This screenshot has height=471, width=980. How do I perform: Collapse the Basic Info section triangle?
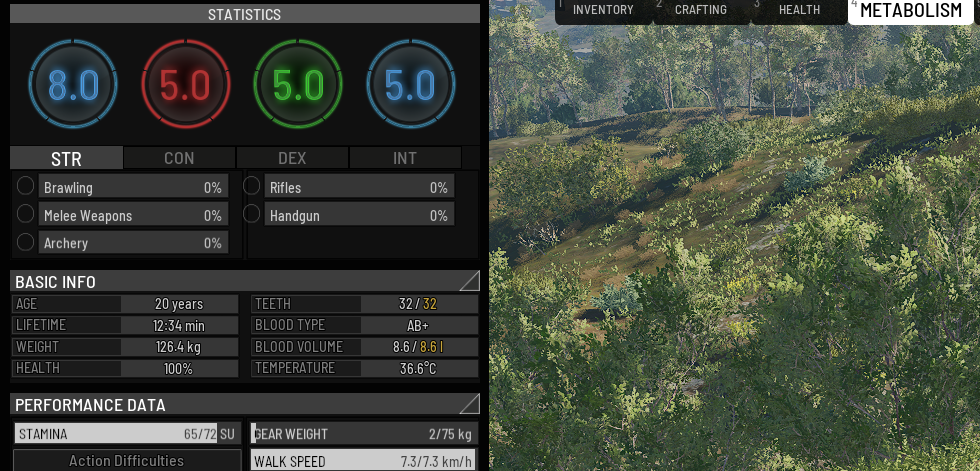click(468, 281)
